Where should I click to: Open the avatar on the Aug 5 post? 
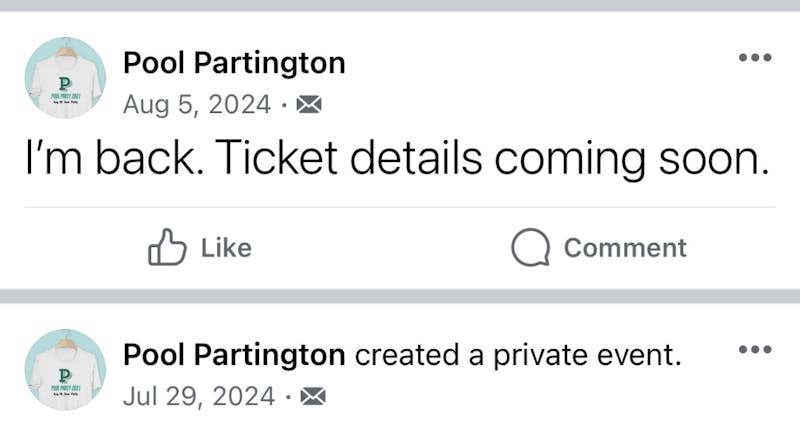point(65,78)
